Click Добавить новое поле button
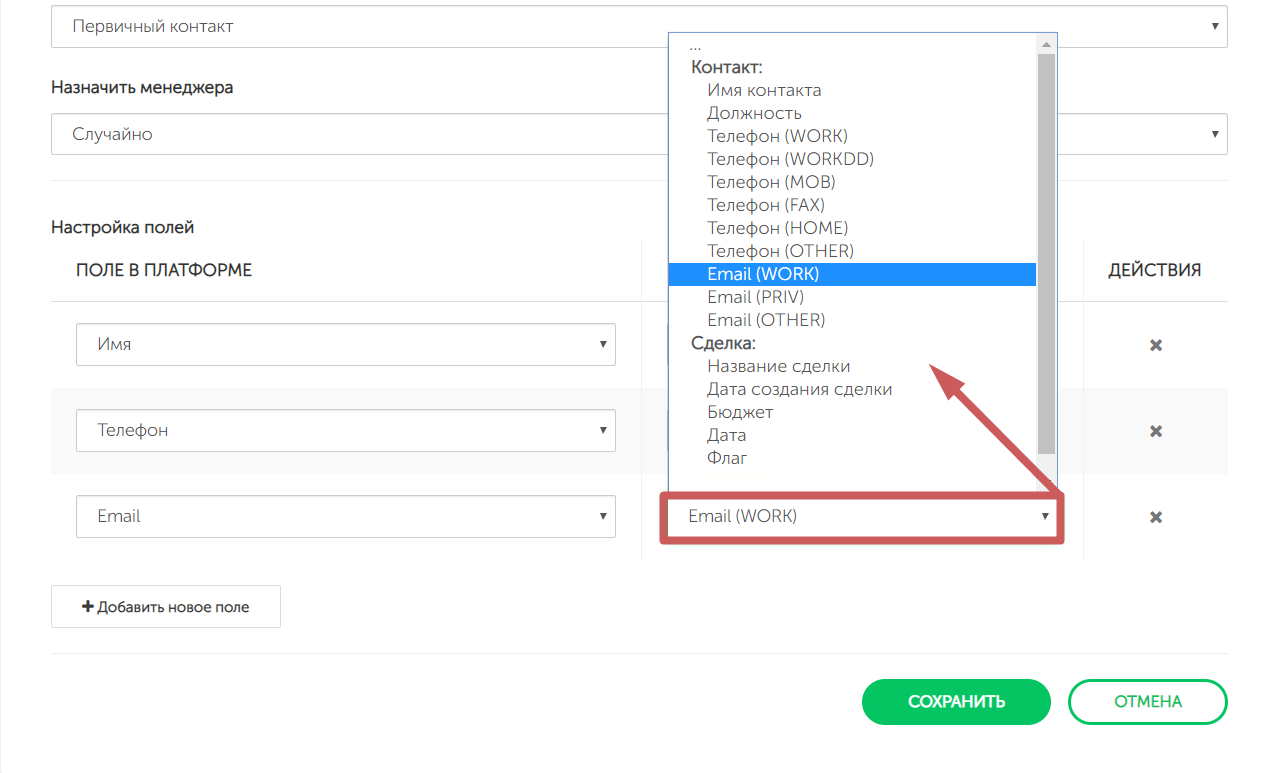1277x773 pixels. pyautogui.click(x=166, y=607)
